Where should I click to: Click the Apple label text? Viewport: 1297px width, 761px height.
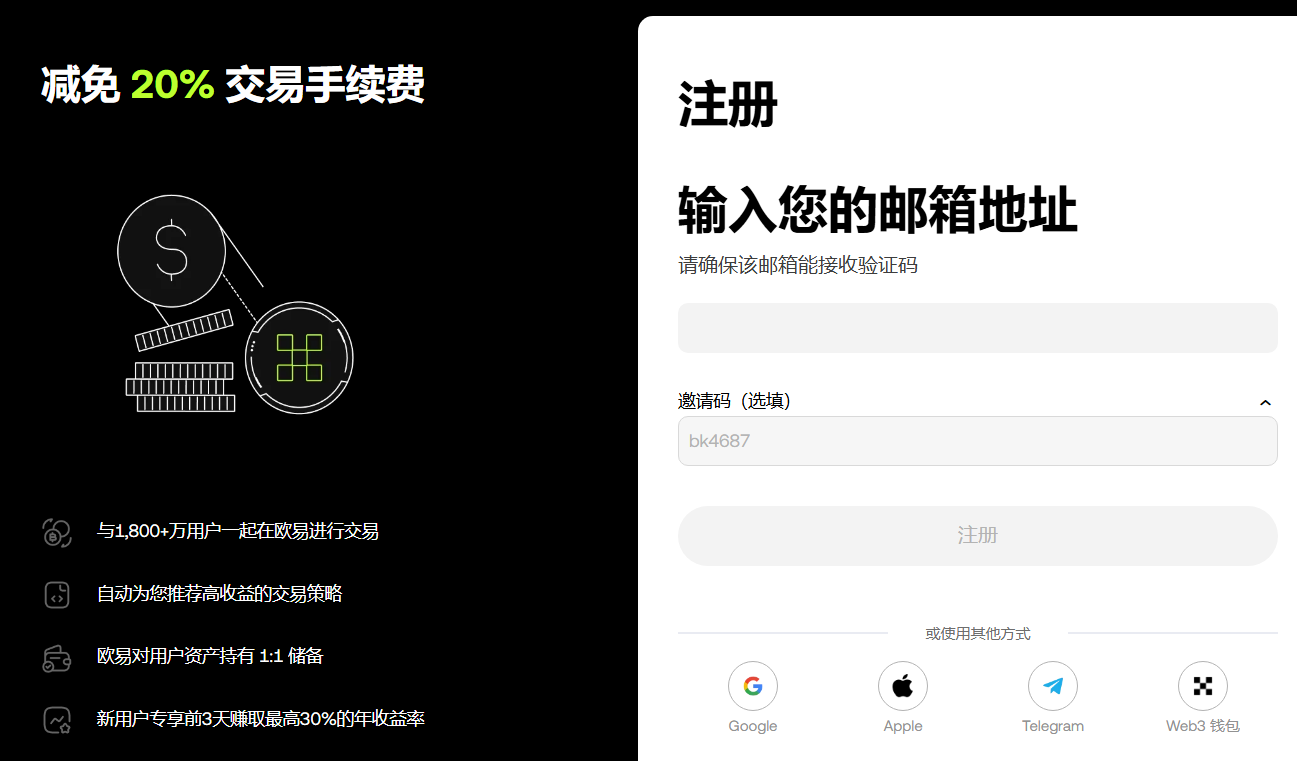[903, 726]
